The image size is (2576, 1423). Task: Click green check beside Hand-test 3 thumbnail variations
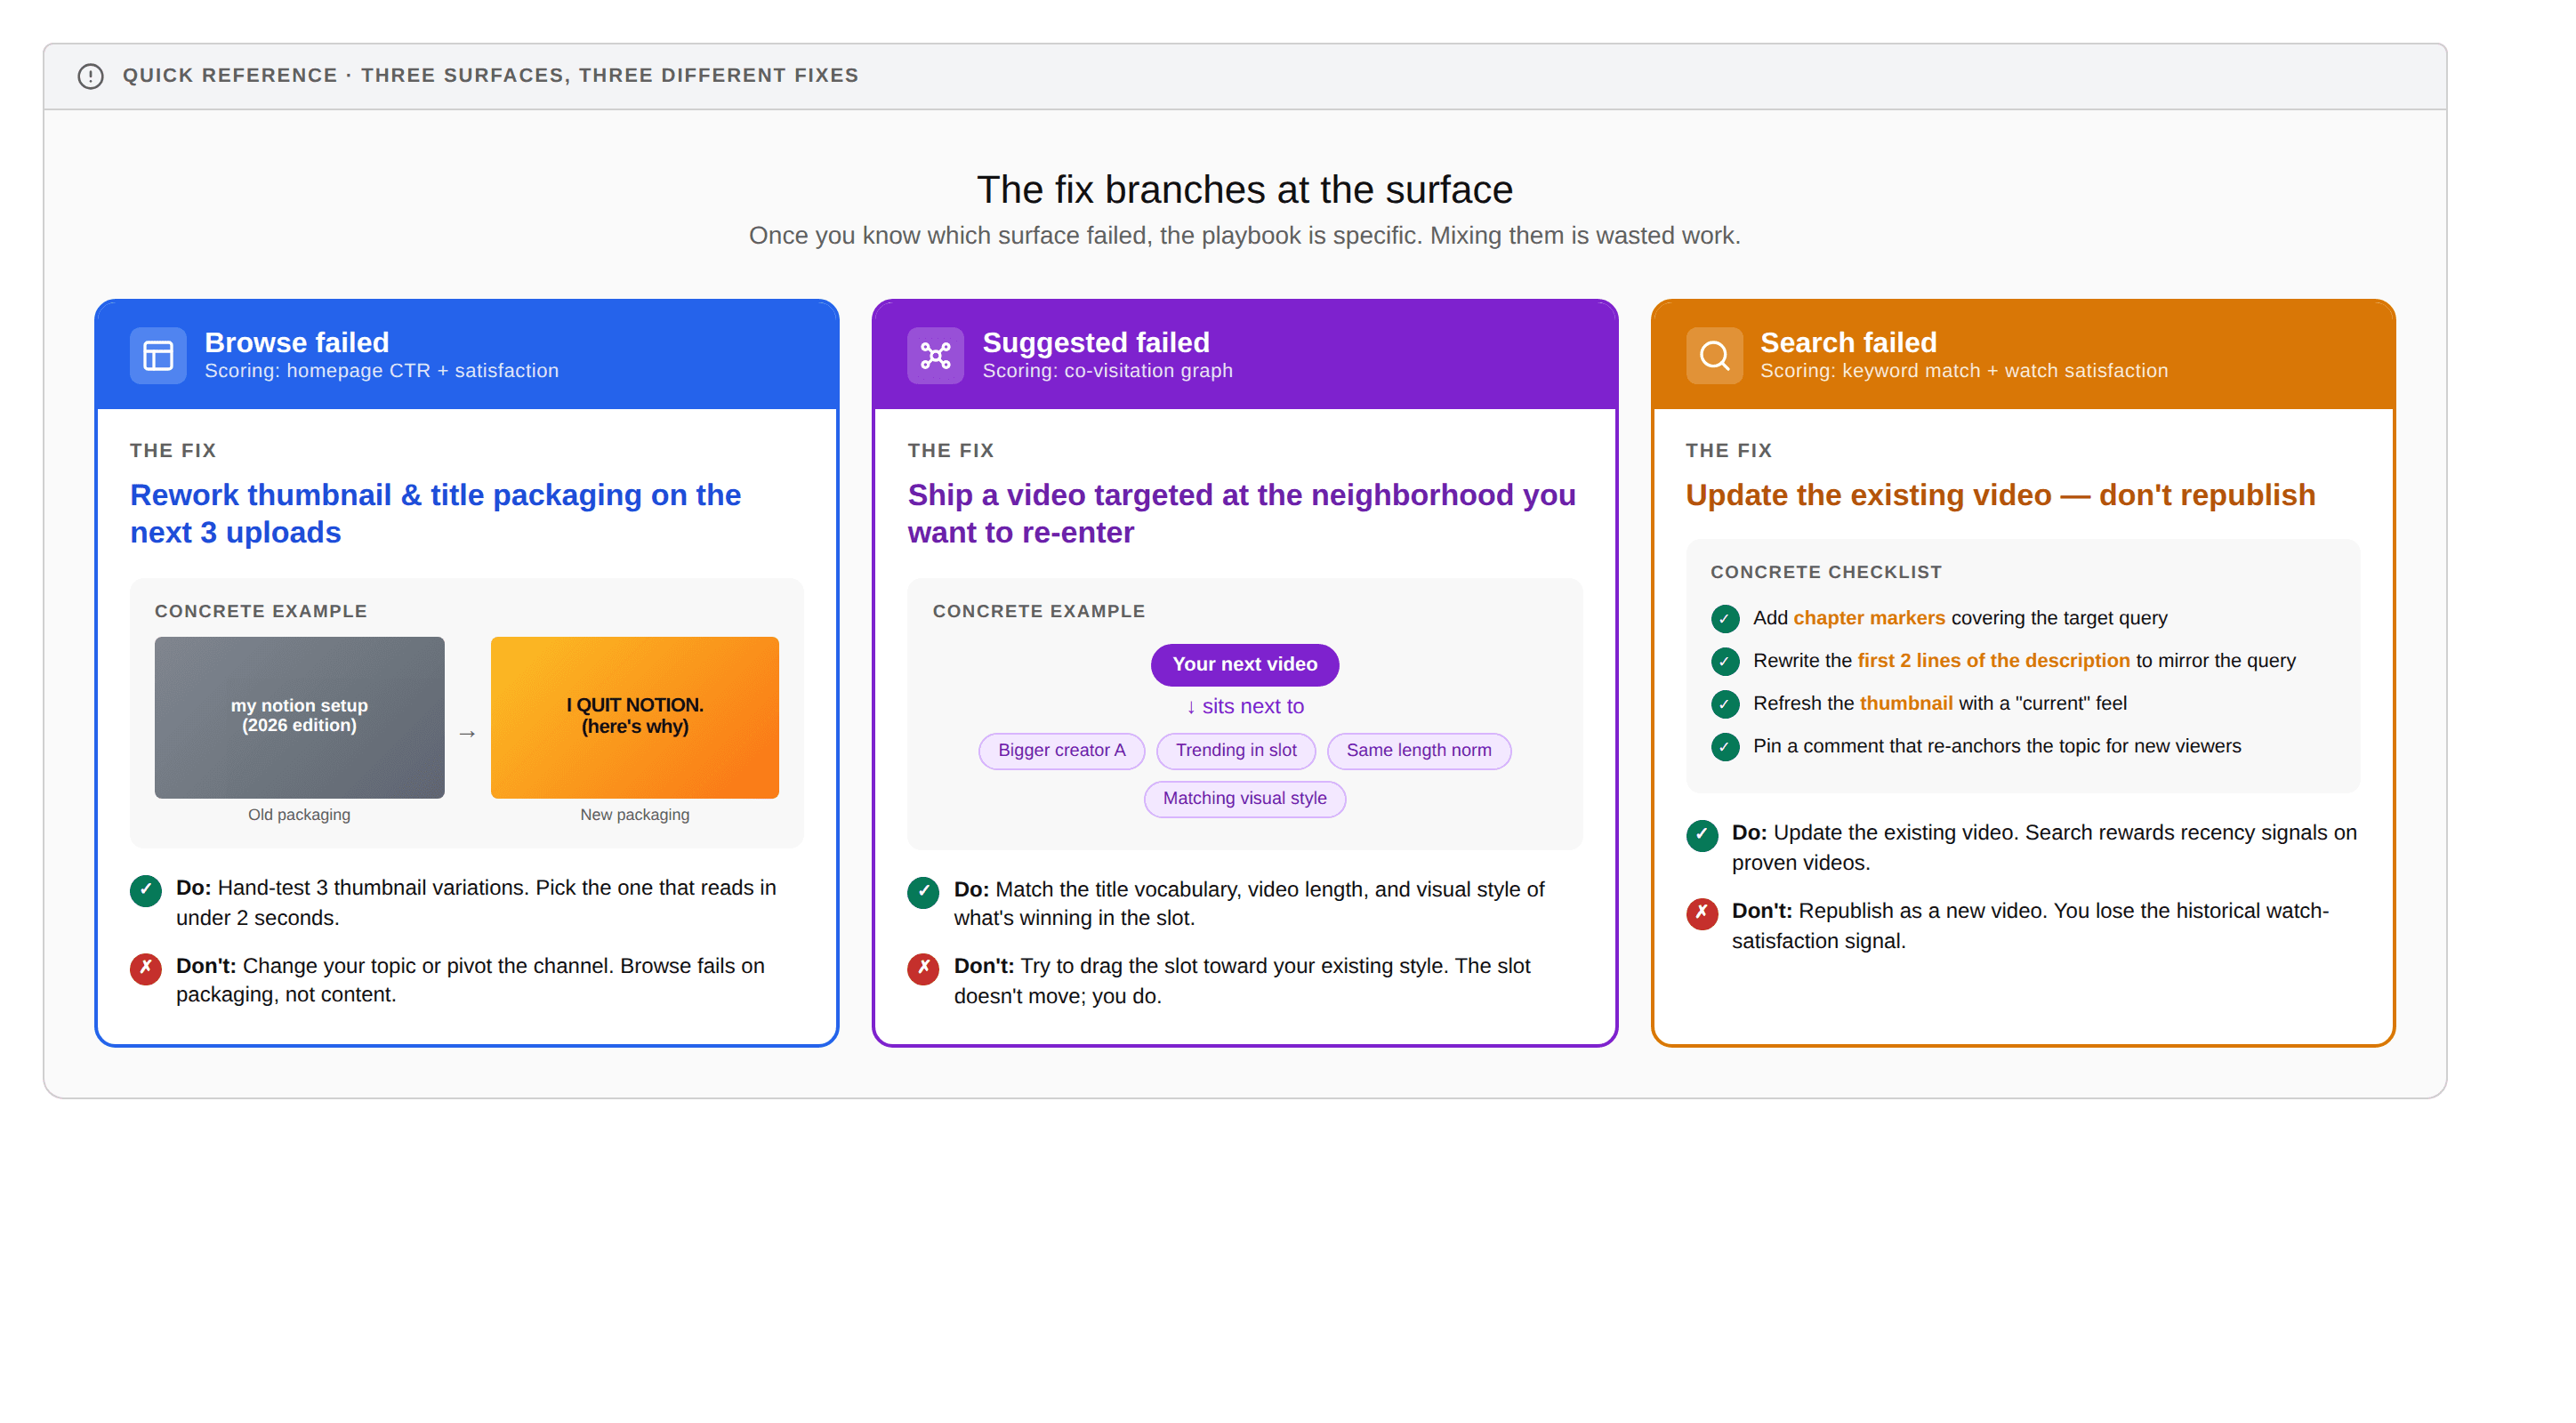pos(146,890)
